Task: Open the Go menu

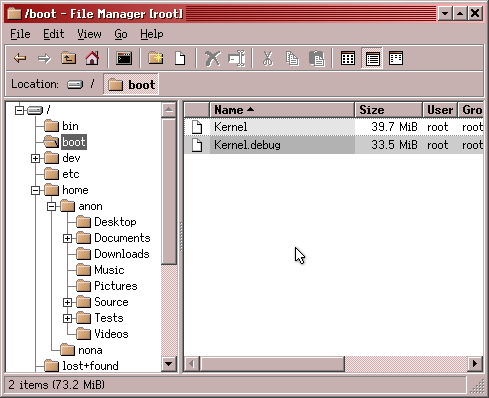Action: 121,34
